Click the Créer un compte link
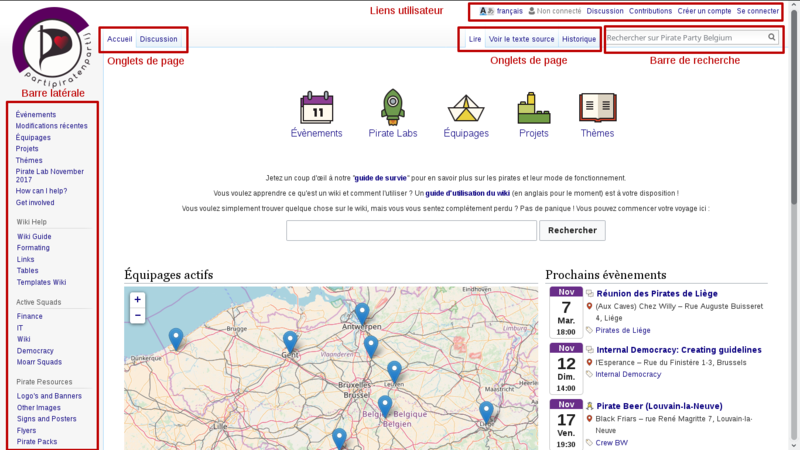The height and width of the screenshot is (450, 800). coord(703,11)
